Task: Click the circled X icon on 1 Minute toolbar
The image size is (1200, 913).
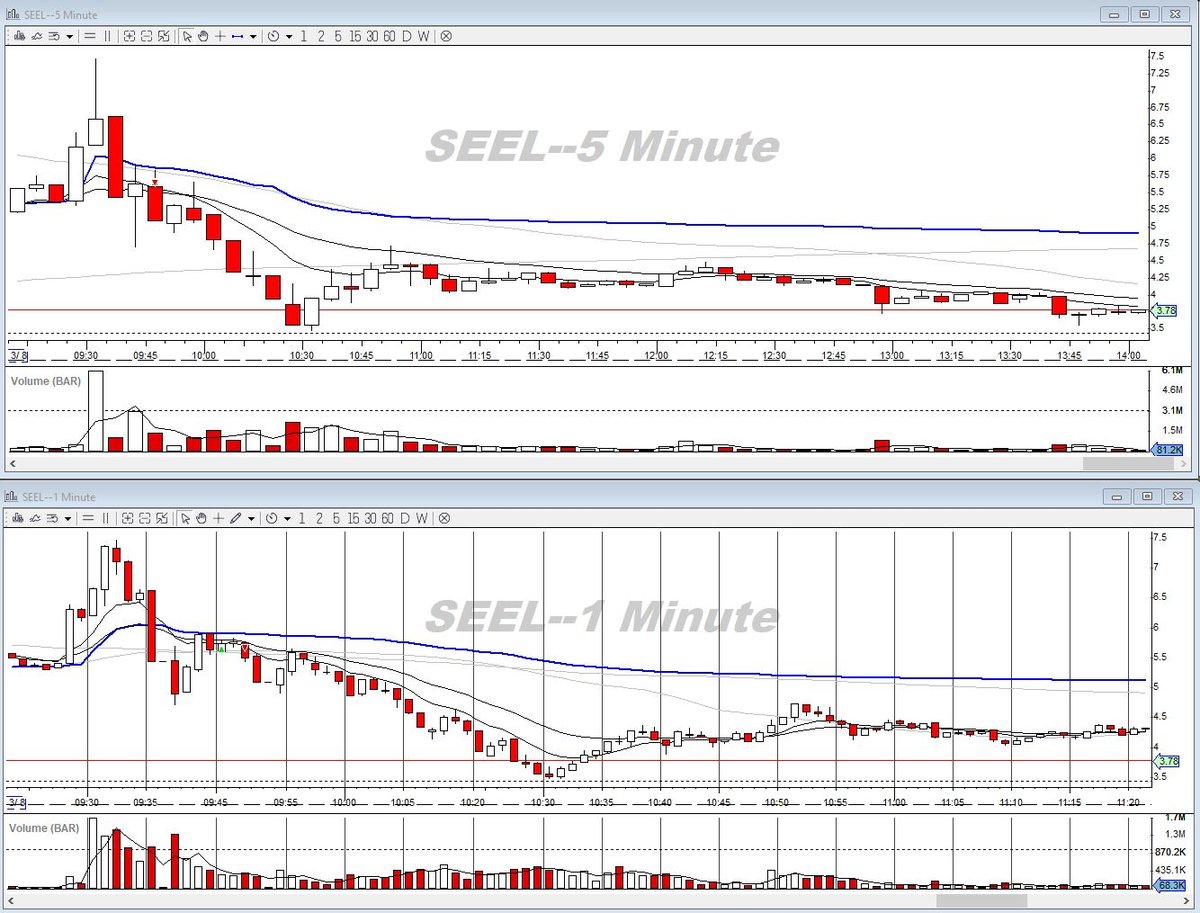Action: click(x=444, y=519)
